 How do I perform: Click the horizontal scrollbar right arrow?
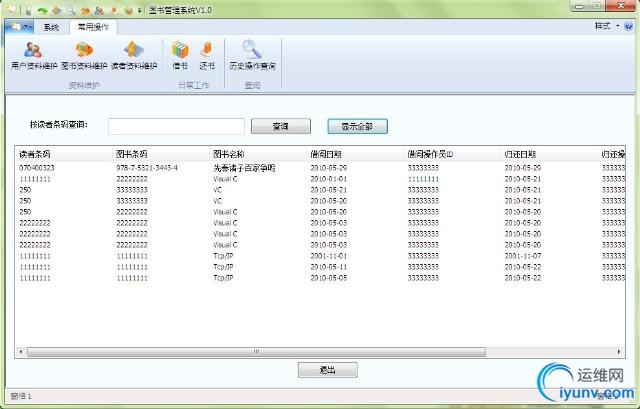click(619, 351)
